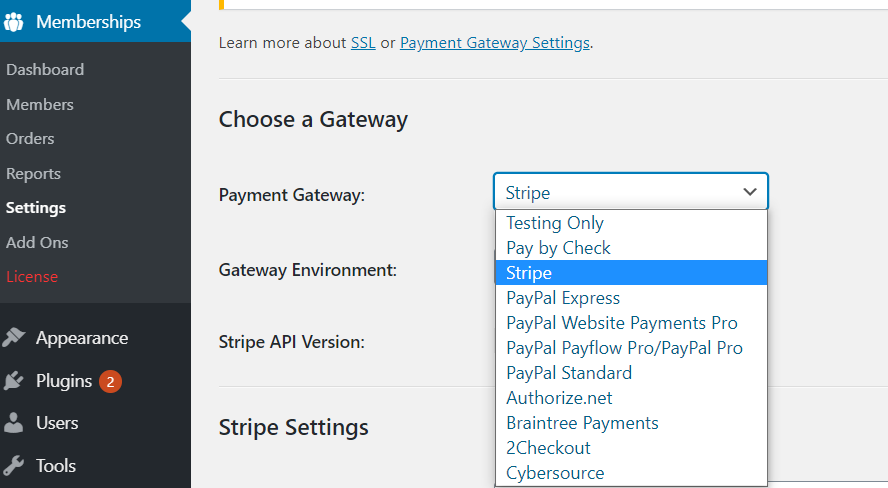Click the Plugins plug icon

pos(14,381)
